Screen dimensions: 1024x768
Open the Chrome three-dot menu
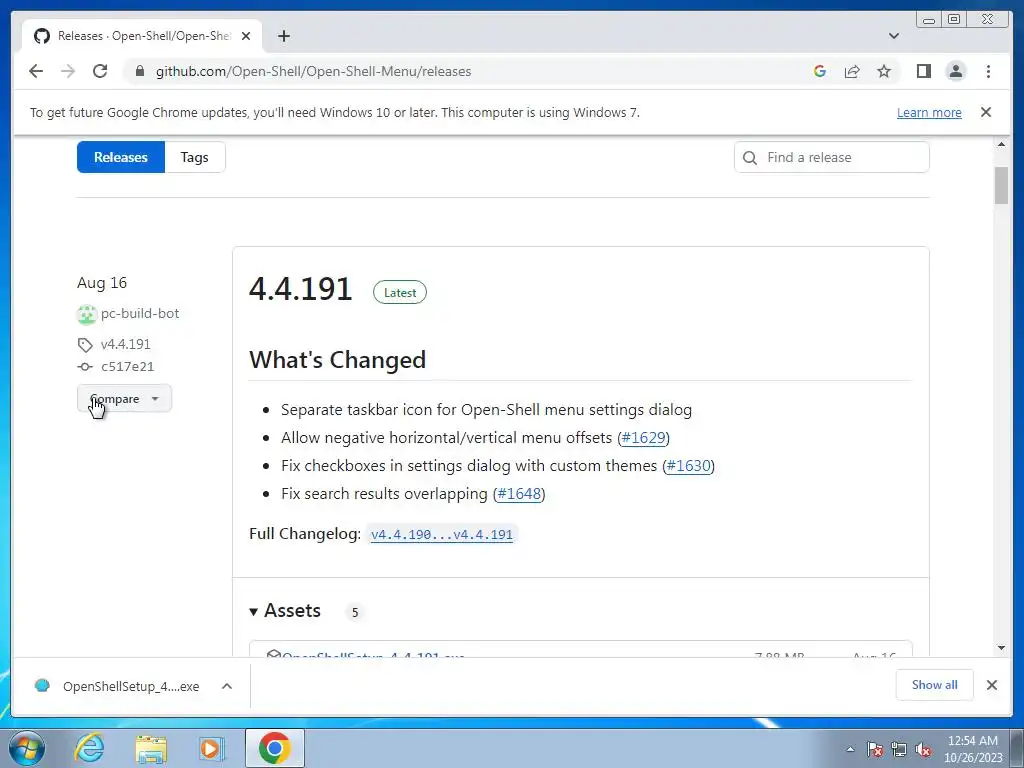coord(988,71)
